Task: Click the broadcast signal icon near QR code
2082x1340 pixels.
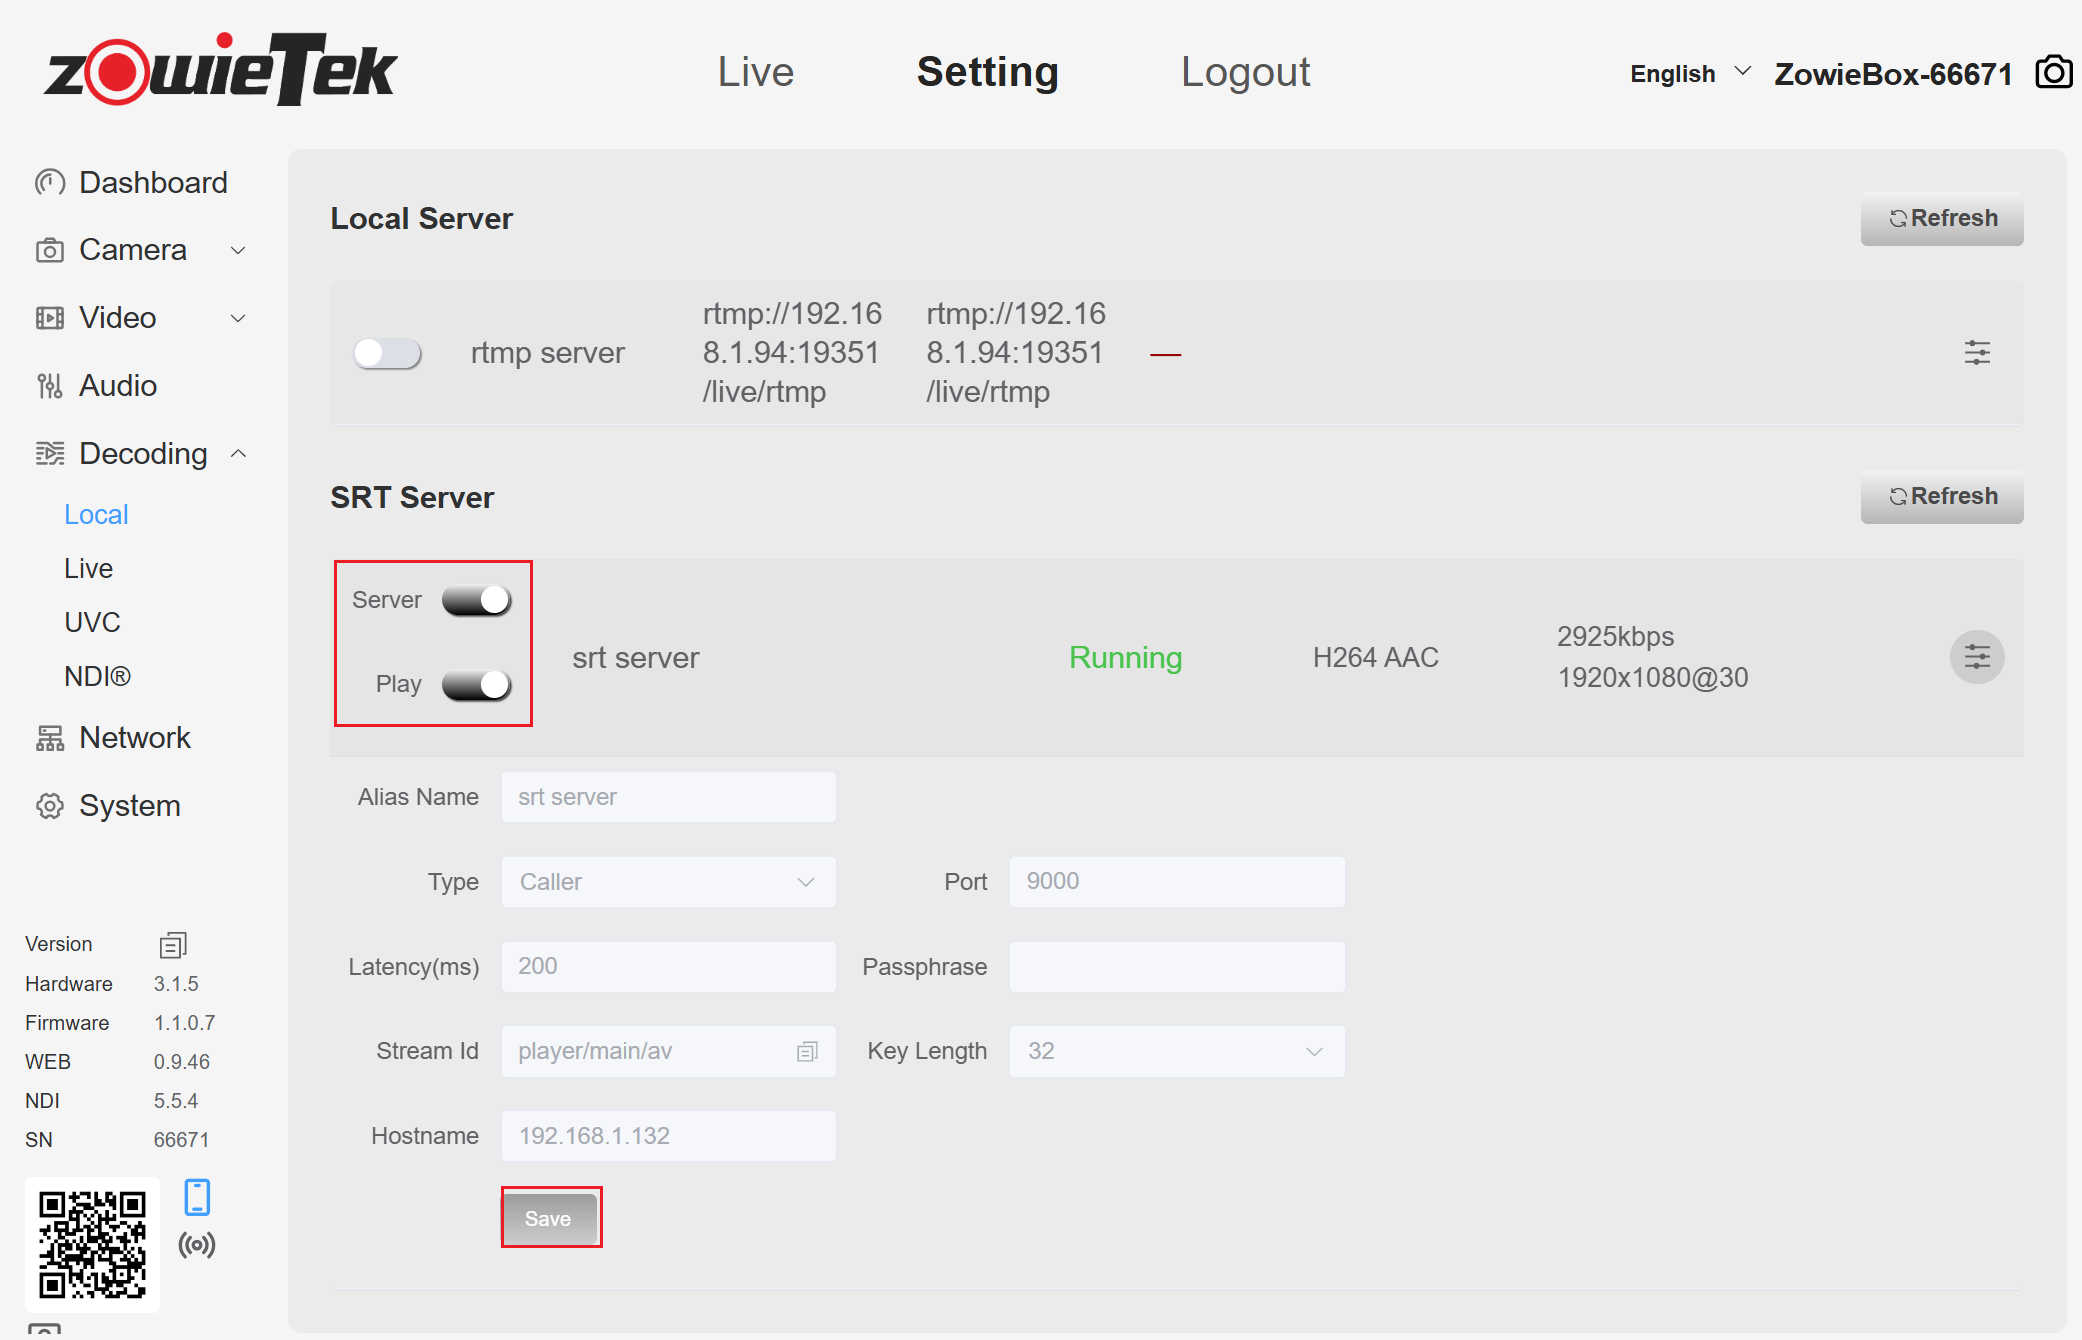Action: click(197, 1245)
